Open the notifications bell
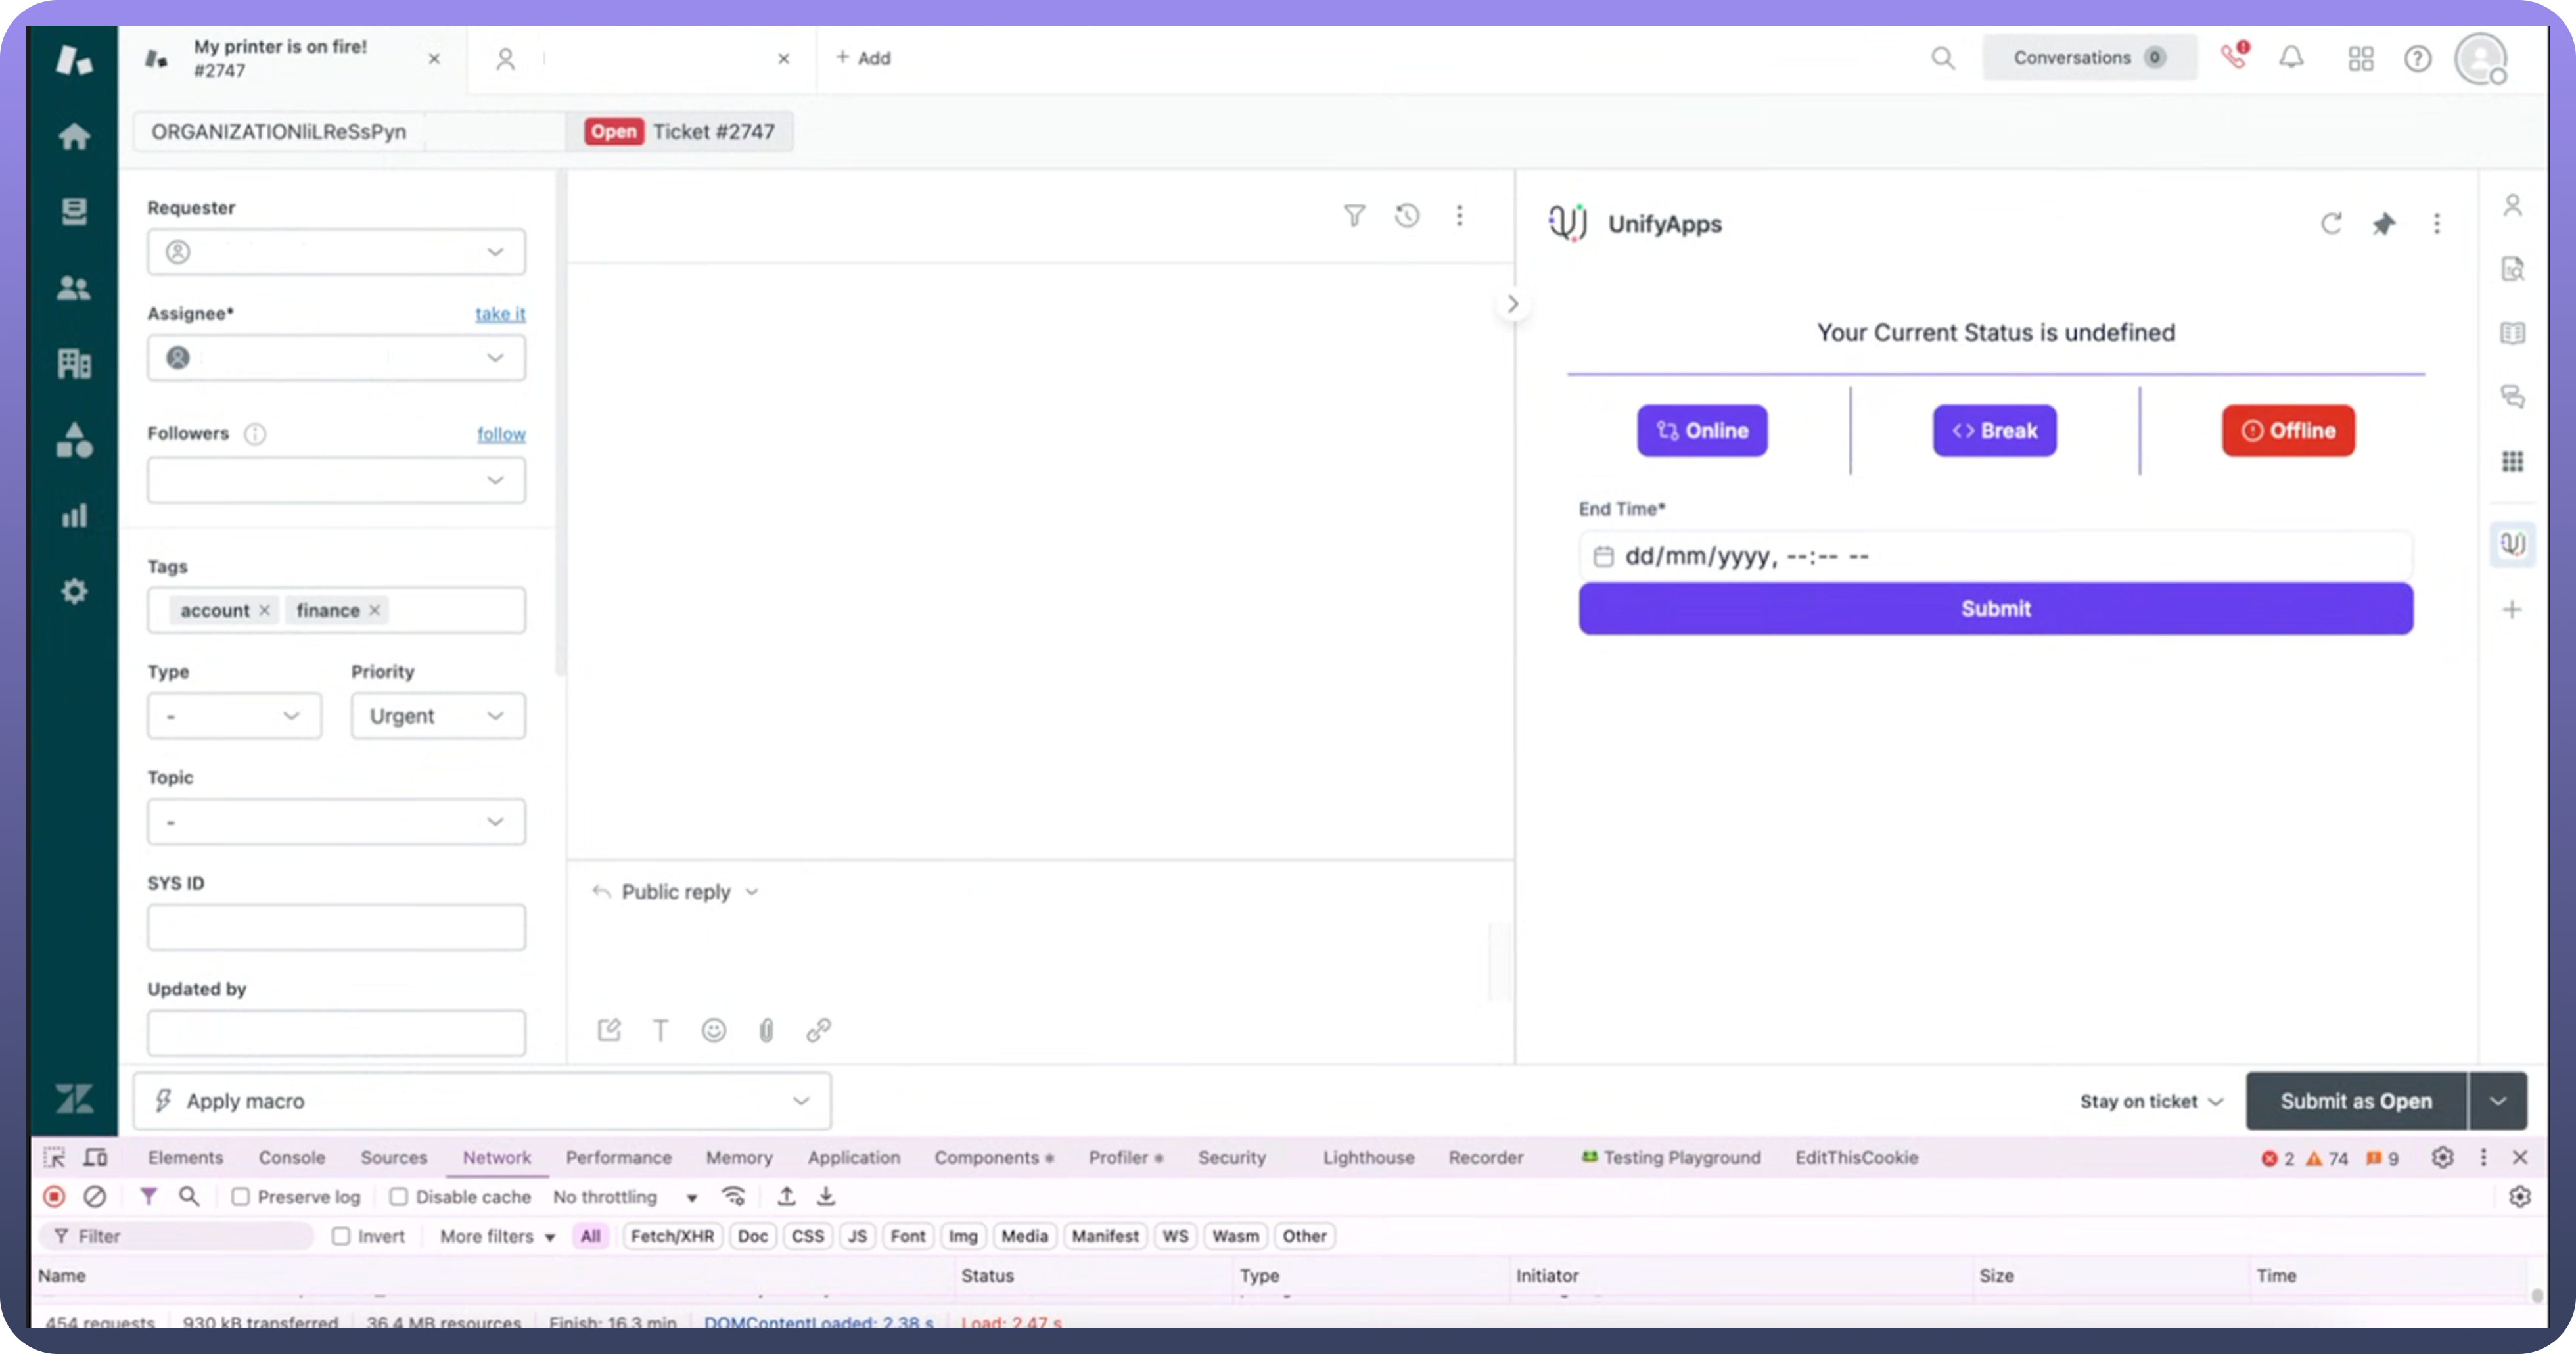The width and height of the screenshot is (2576, 1354). click(x=2291, y=58)
